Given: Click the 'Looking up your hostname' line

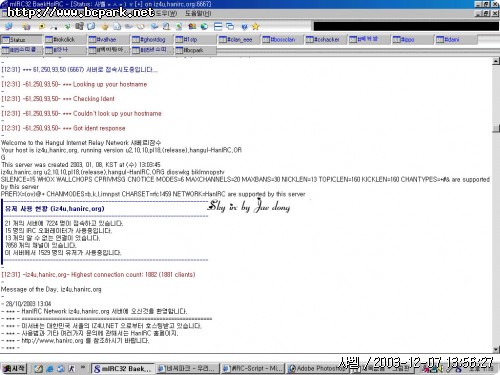Looking at the screenshot, I should pyautogui.click(x=74, y=84).
